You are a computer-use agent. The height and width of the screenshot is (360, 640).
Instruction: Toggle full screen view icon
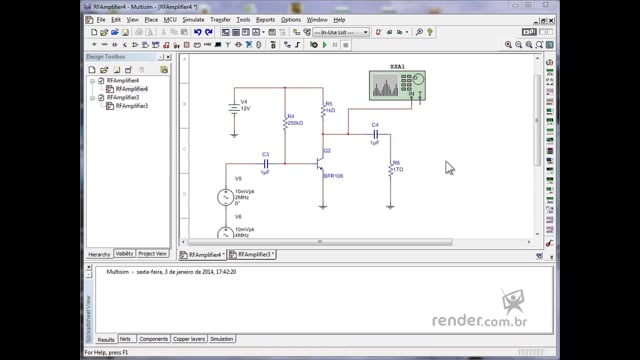coord(550,45)
